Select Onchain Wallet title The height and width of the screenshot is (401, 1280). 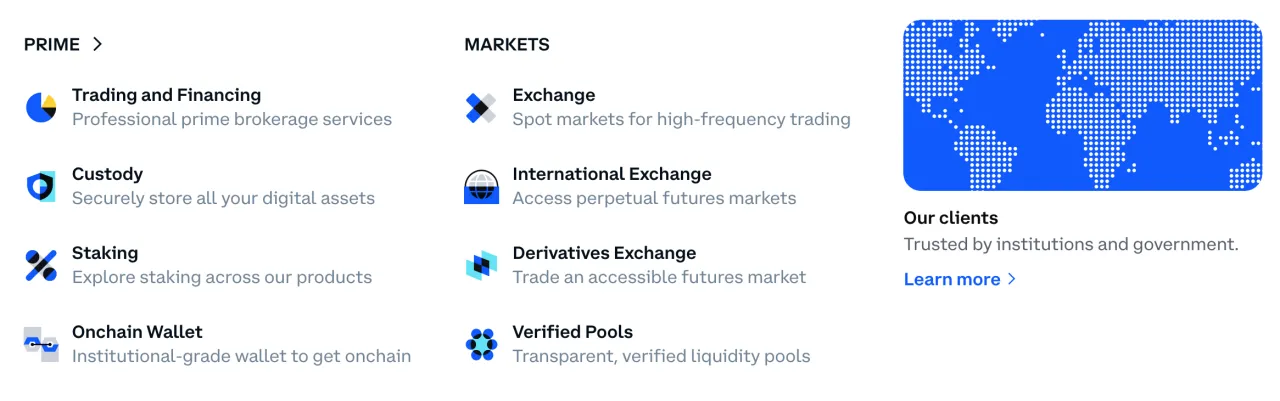tap(137, 332)
